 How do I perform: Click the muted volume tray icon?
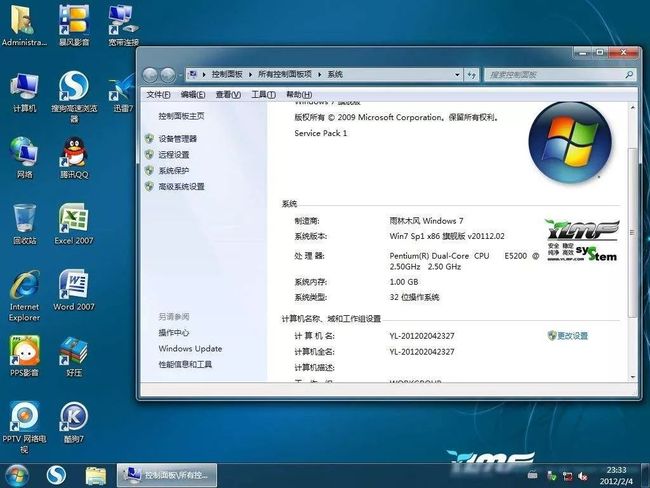[583, 476]
